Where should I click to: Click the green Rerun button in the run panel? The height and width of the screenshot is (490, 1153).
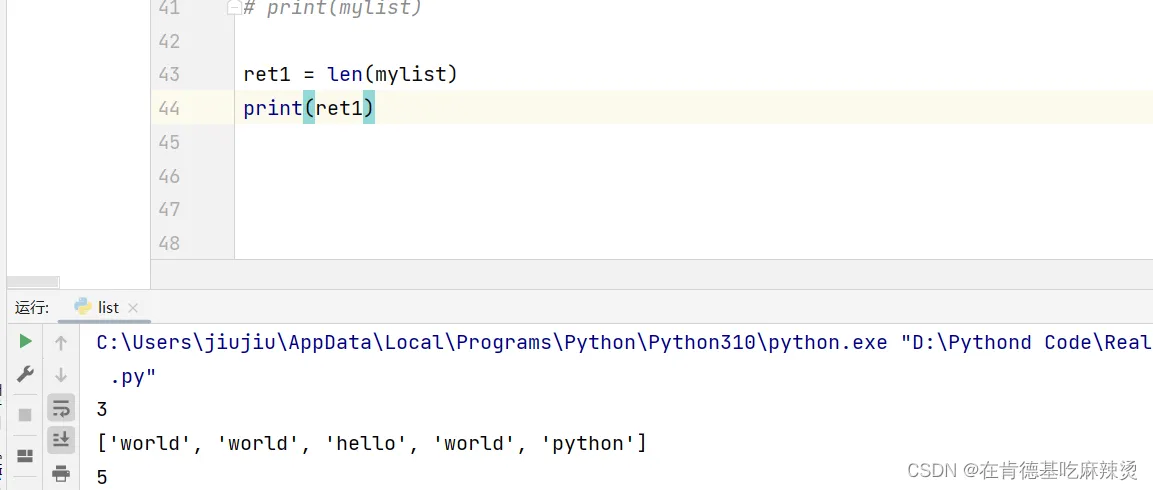coord(26,342)
